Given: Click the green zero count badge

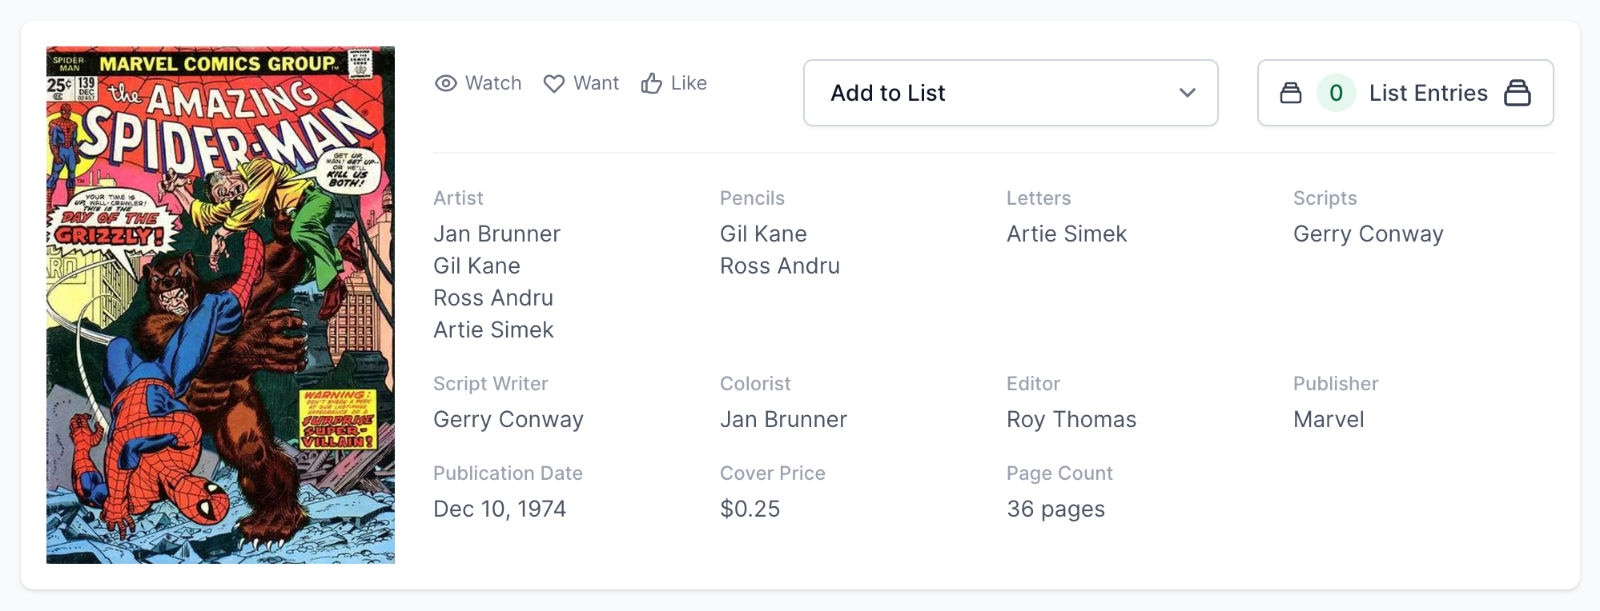Looking at the screenshot, I should 1335,93.
